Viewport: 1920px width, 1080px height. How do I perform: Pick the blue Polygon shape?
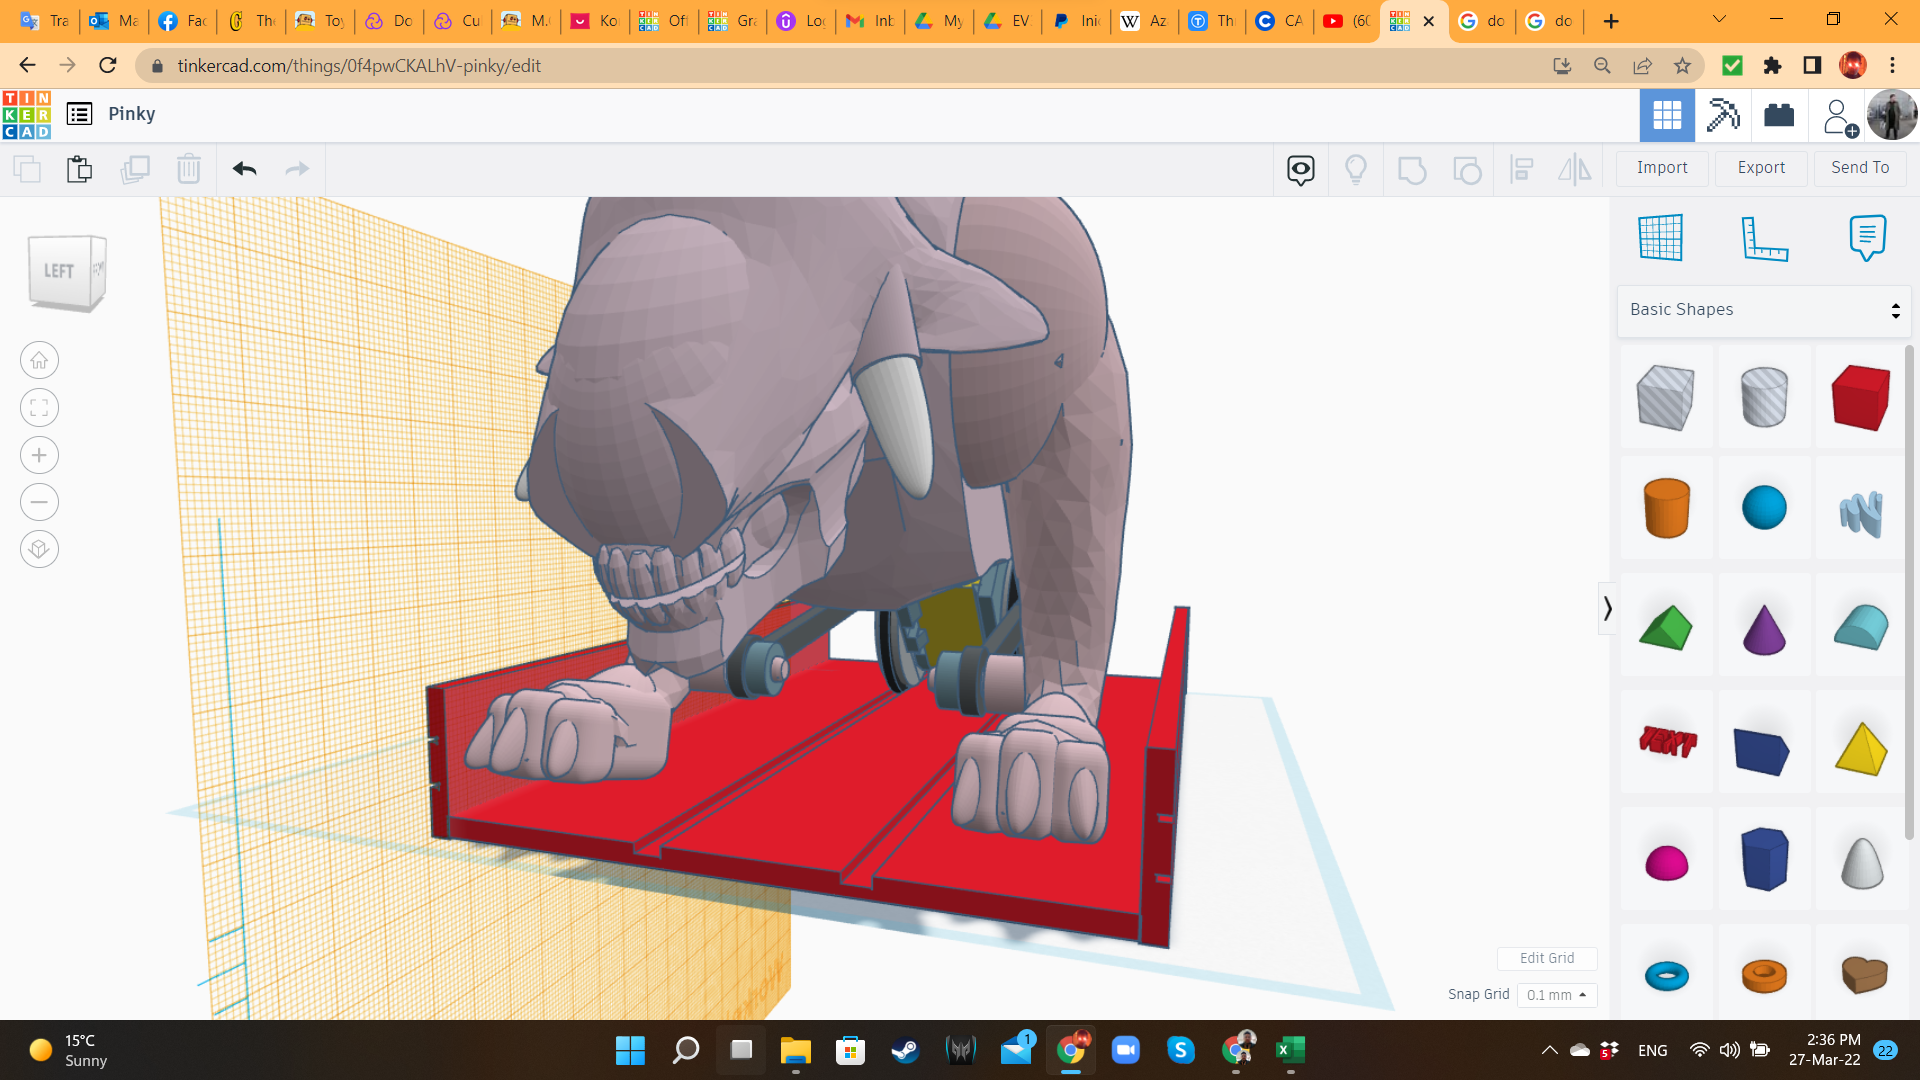coord(1764,859)
